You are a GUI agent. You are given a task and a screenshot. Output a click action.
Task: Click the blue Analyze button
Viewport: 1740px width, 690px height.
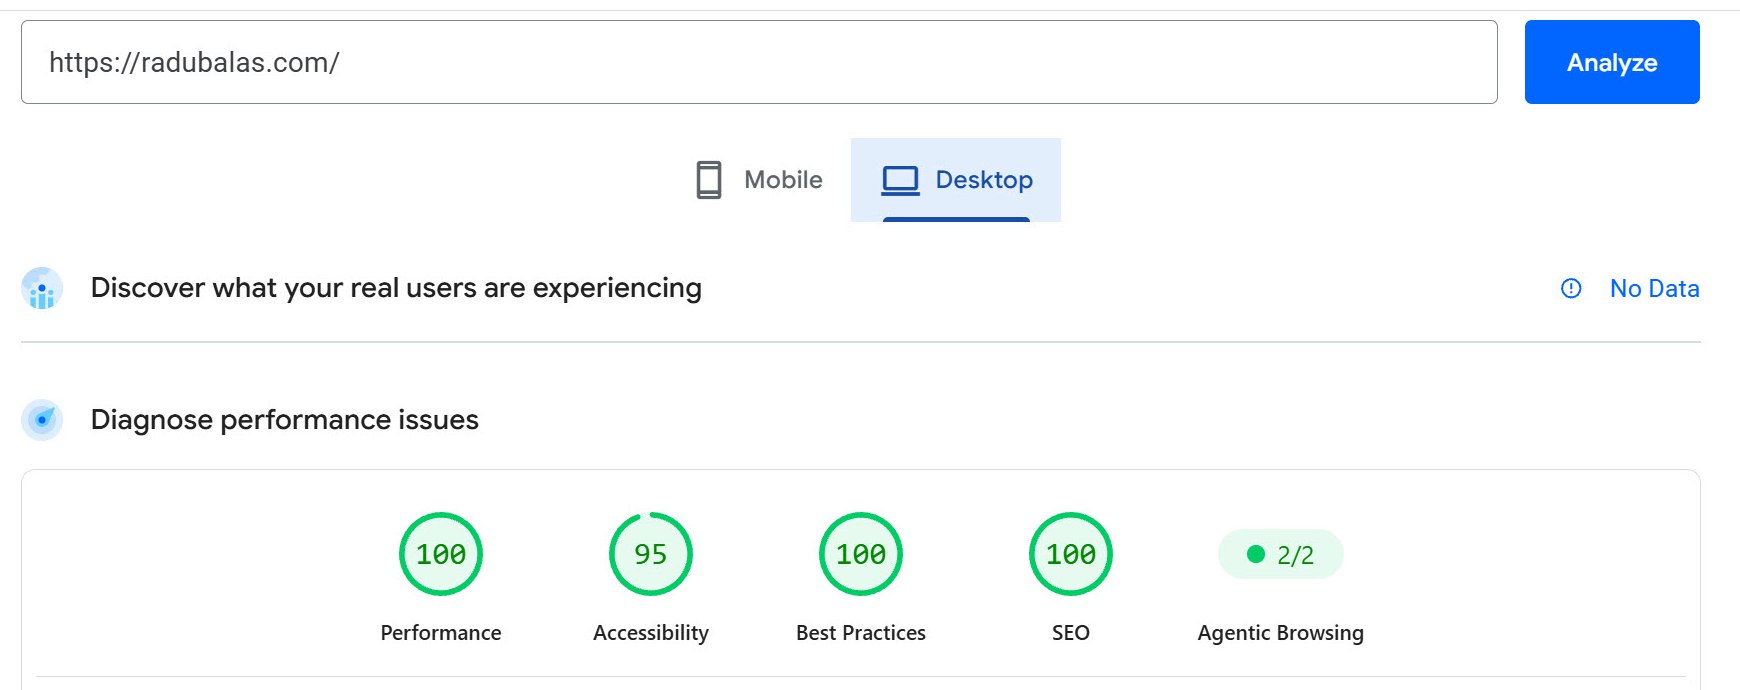point(1612,62)
